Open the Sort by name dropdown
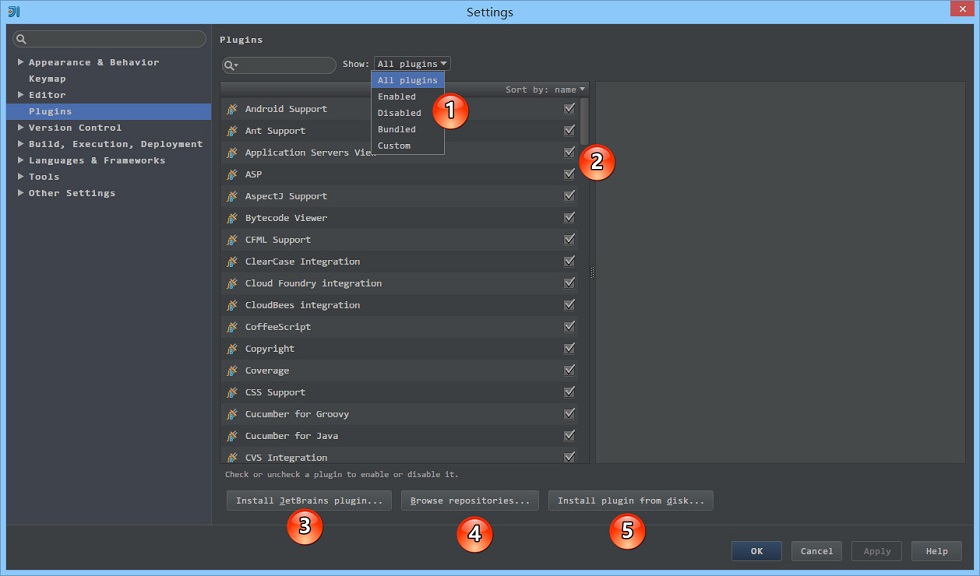Image resolution: width=980 pixels, height=576 pixels. [x=545, y=90]
